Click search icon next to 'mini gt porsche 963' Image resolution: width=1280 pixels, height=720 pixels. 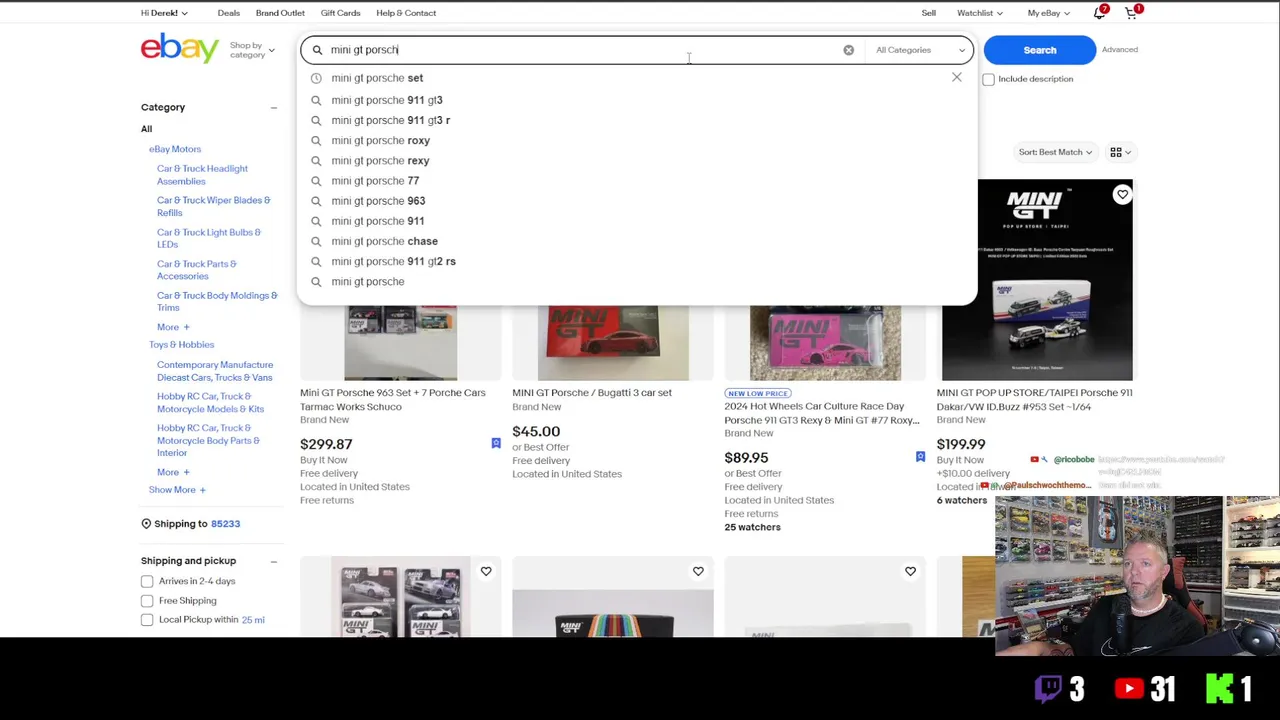point(316,201)
